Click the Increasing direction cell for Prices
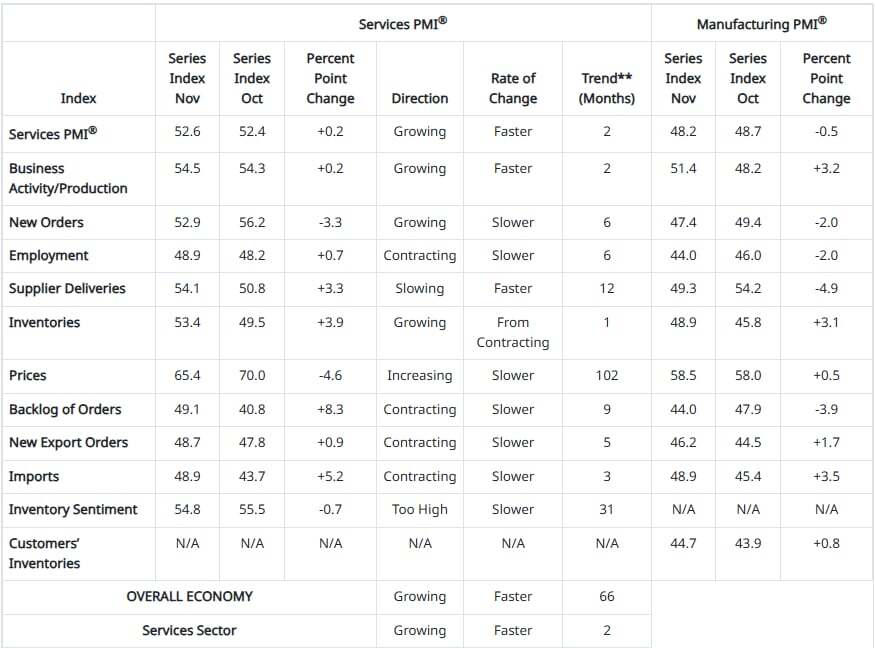Image resolution: width=875 pixels, height=648 pixels. tap(420, 375)
